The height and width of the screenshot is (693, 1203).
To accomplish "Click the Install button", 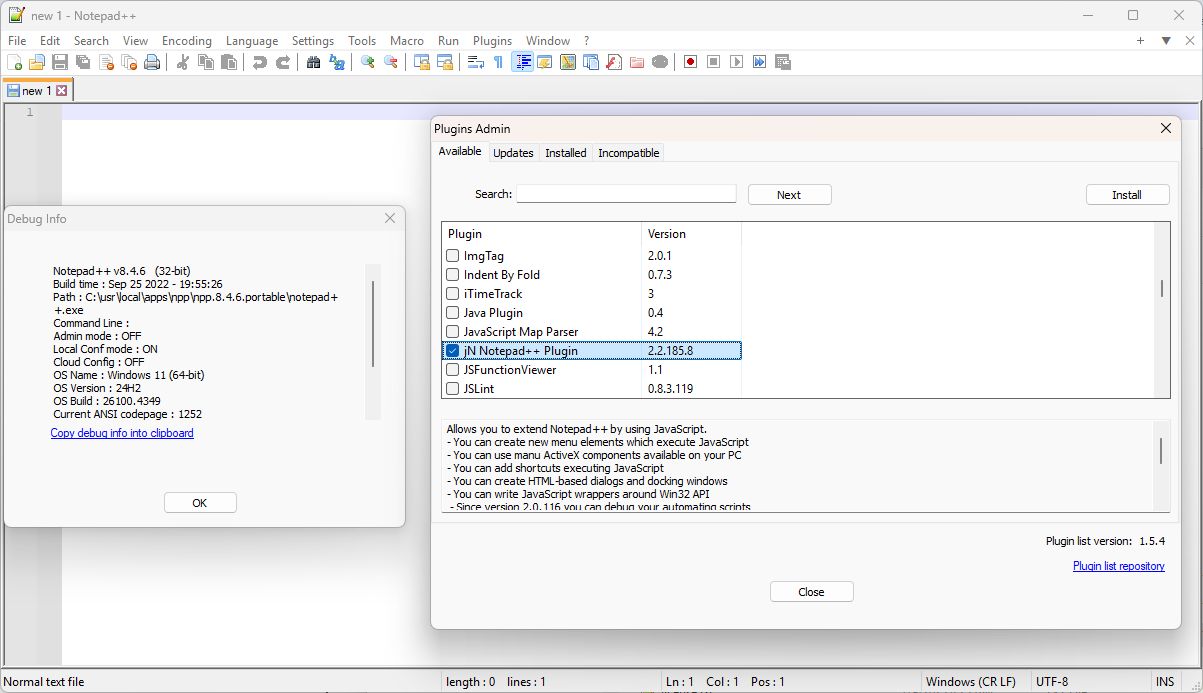I will (1127, 195).
